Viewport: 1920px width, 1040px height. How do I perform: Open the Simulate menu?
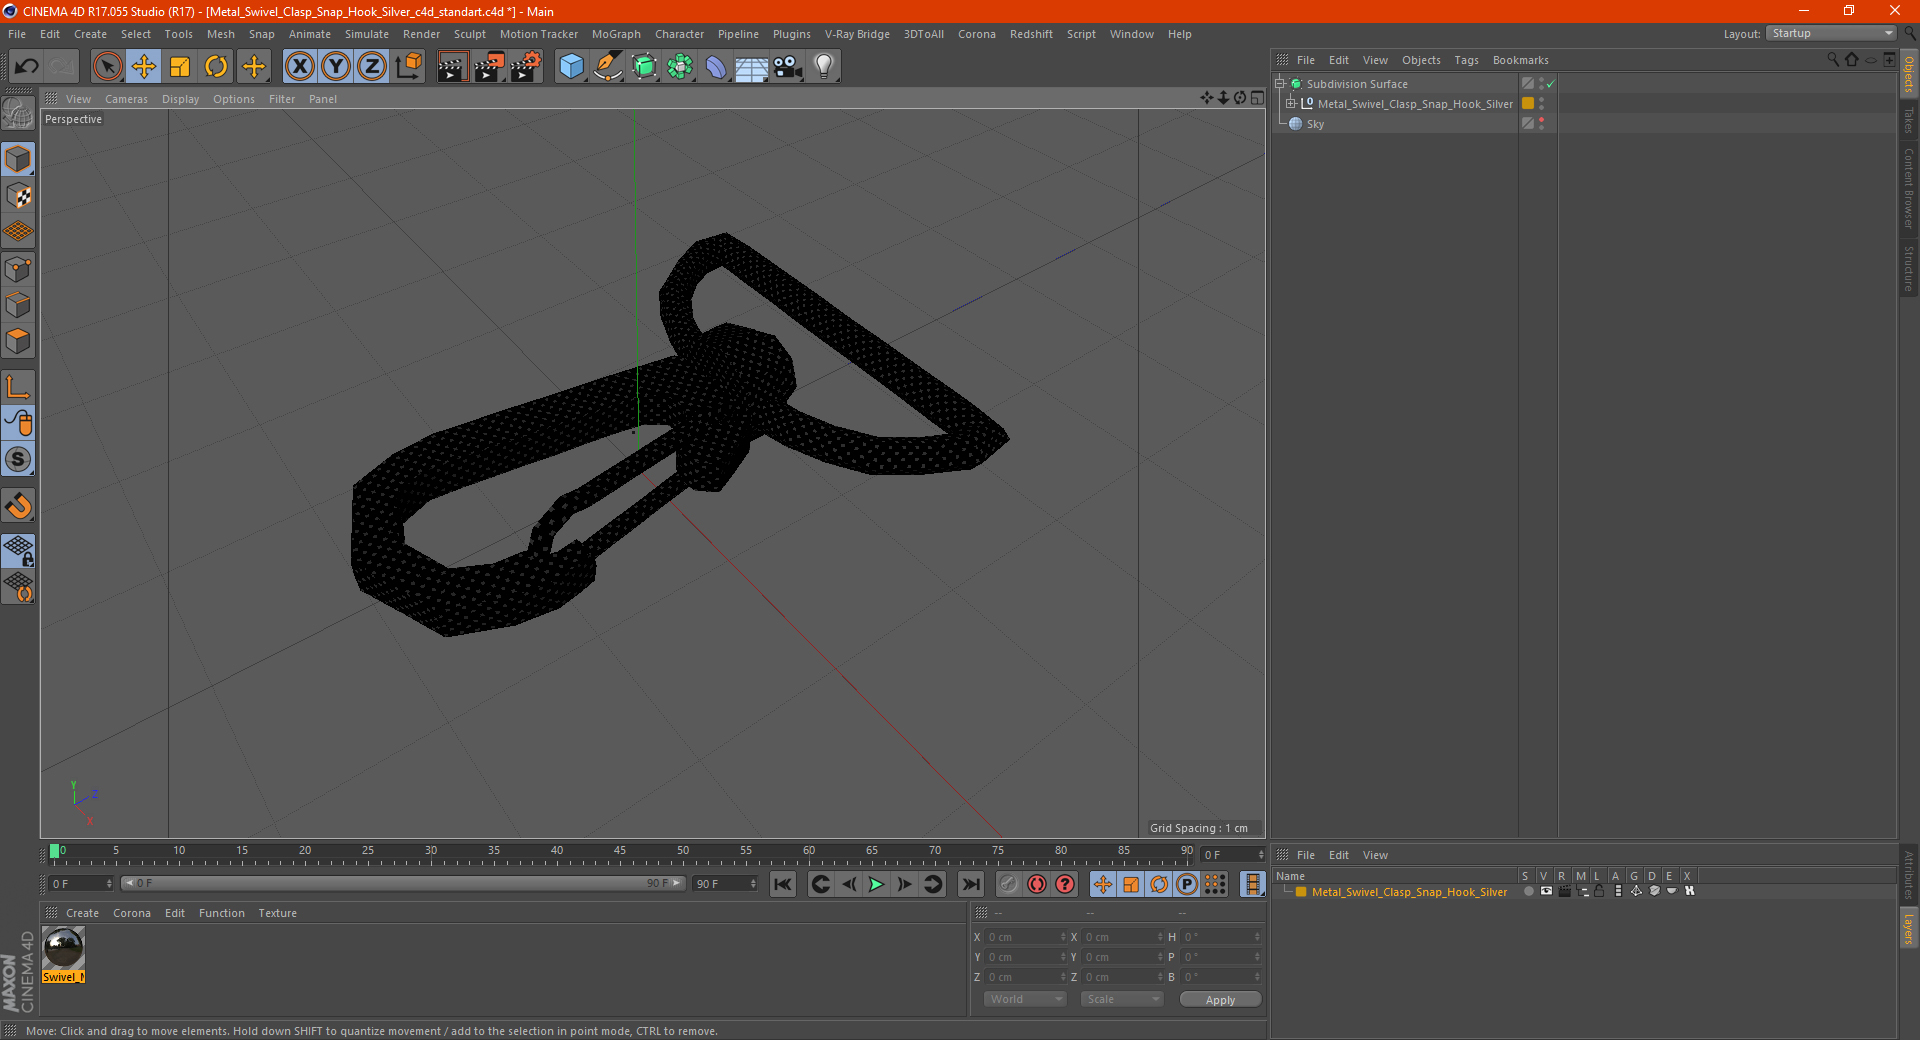coord(367,34)
